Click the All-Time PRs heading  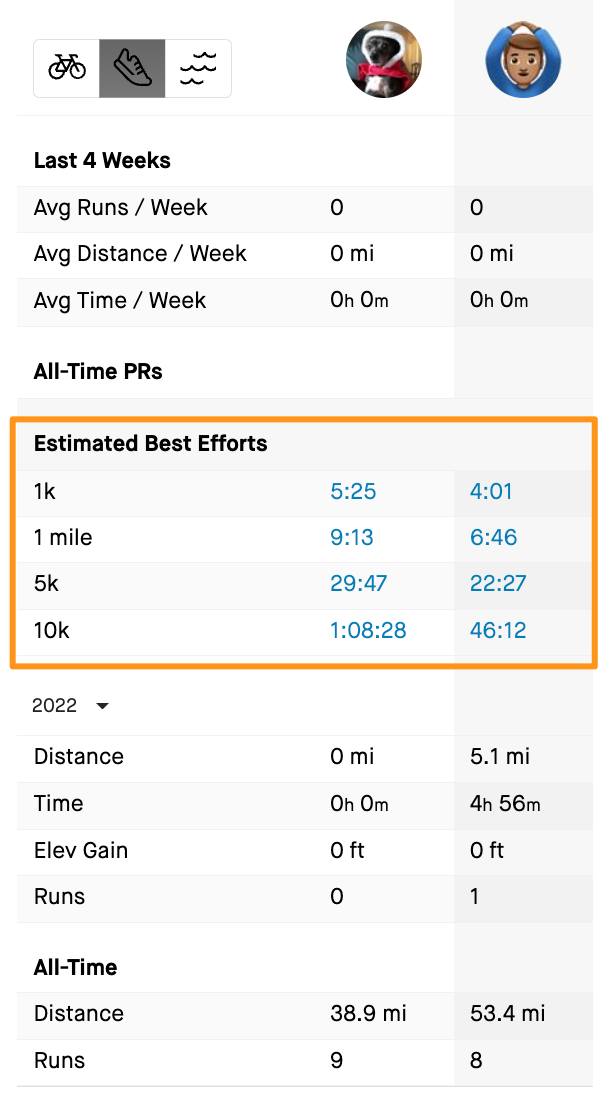[x=98, y=372]
